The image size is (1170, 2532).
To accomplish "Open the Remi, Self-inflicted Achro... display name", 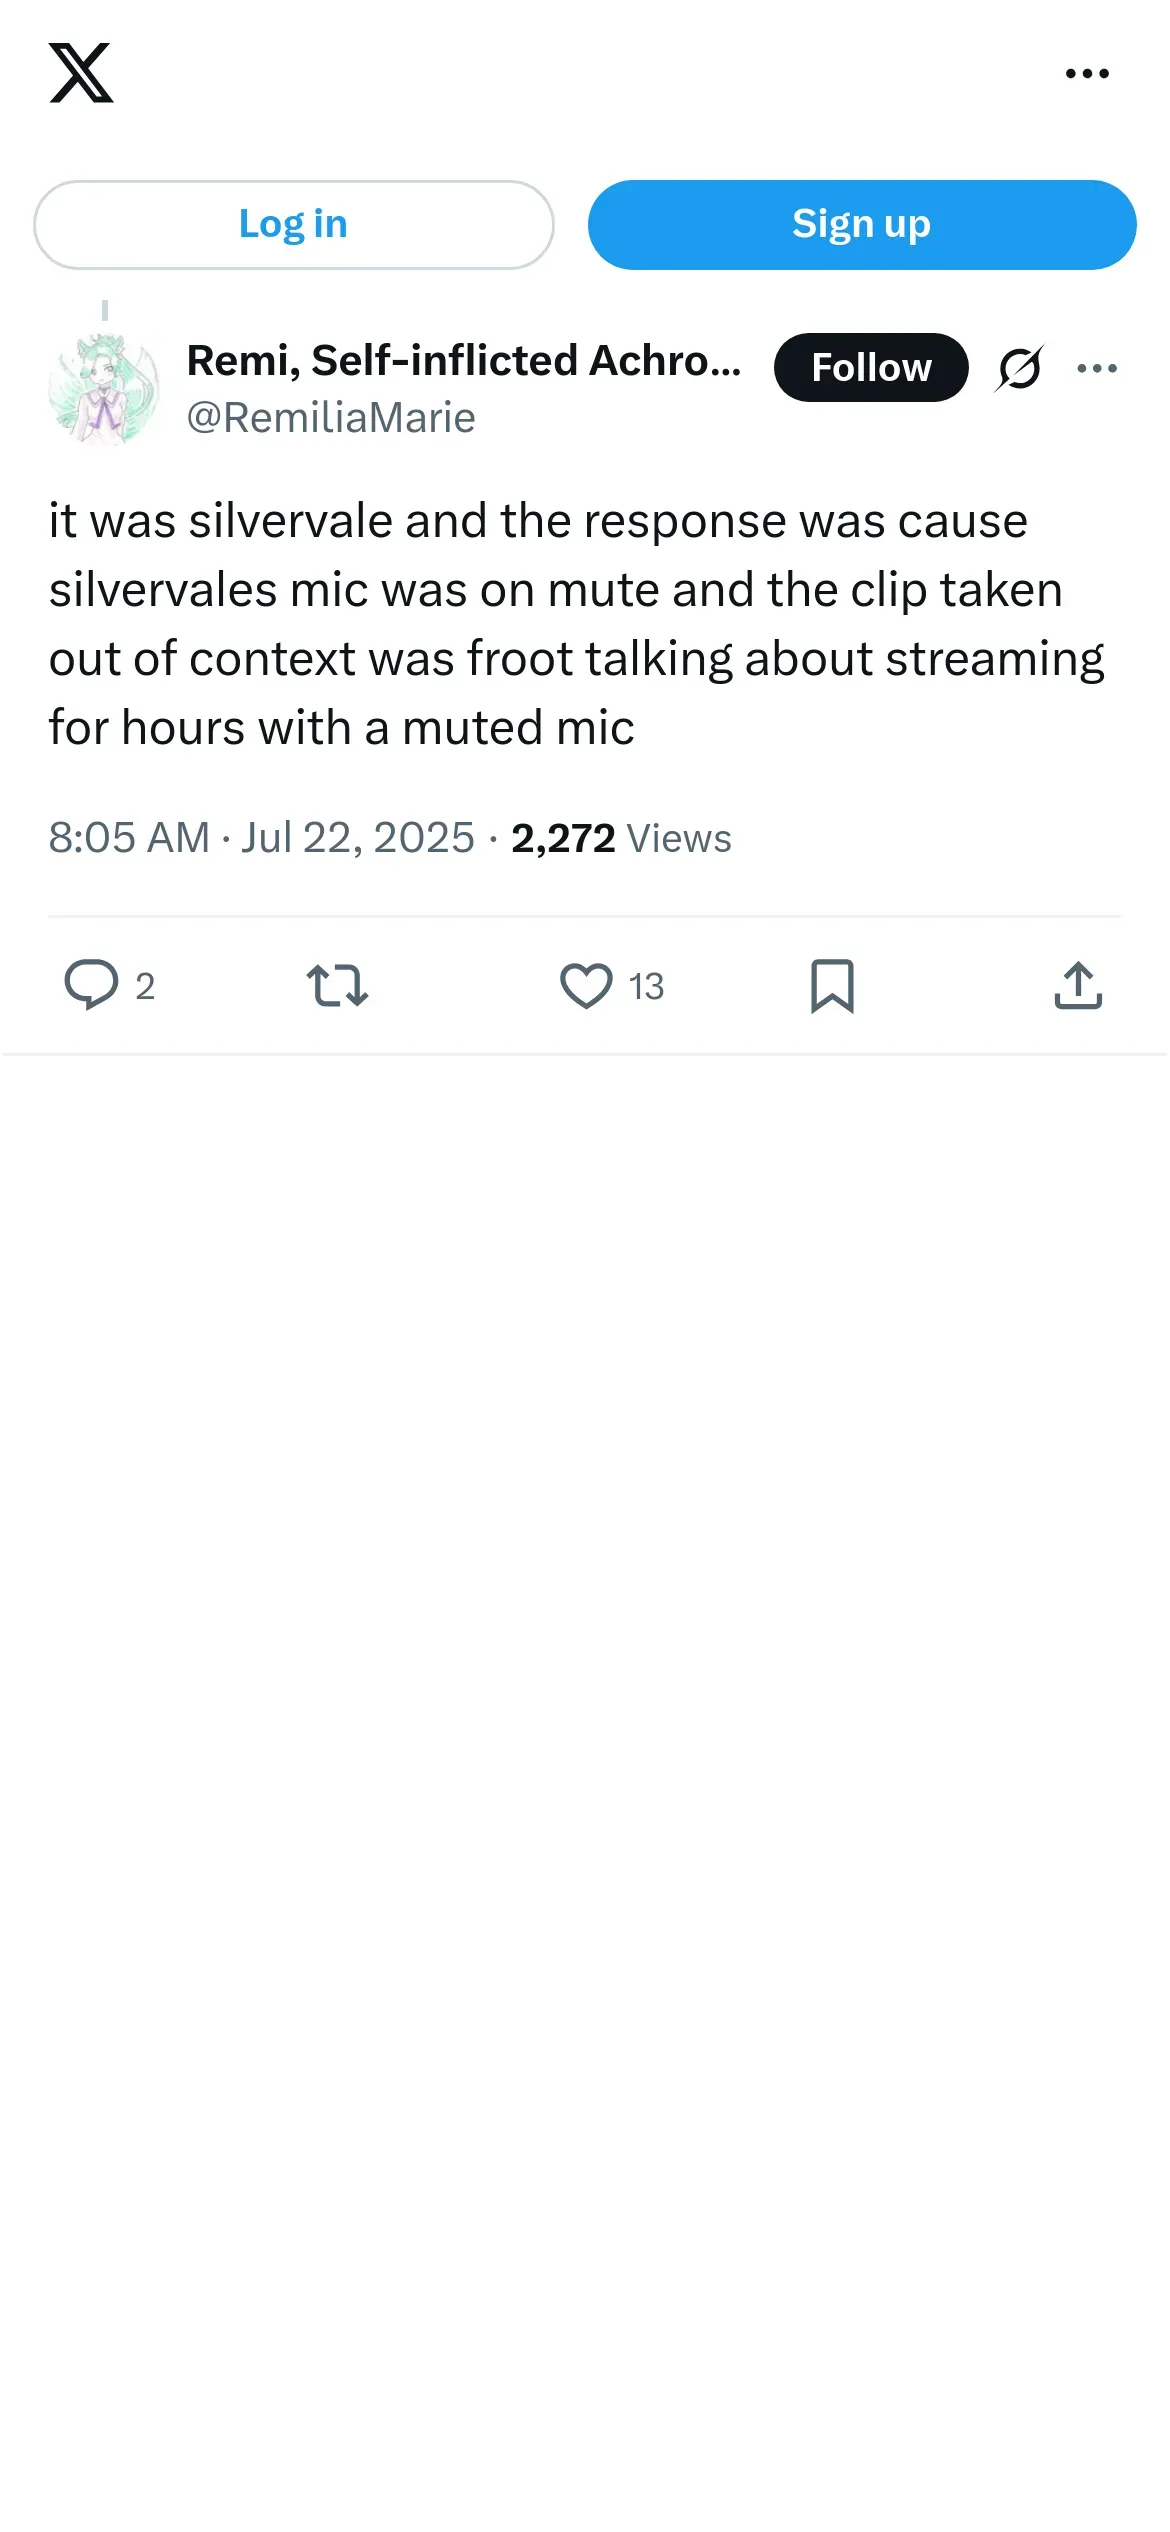I will pyautogui.click(x=464, y=361).
